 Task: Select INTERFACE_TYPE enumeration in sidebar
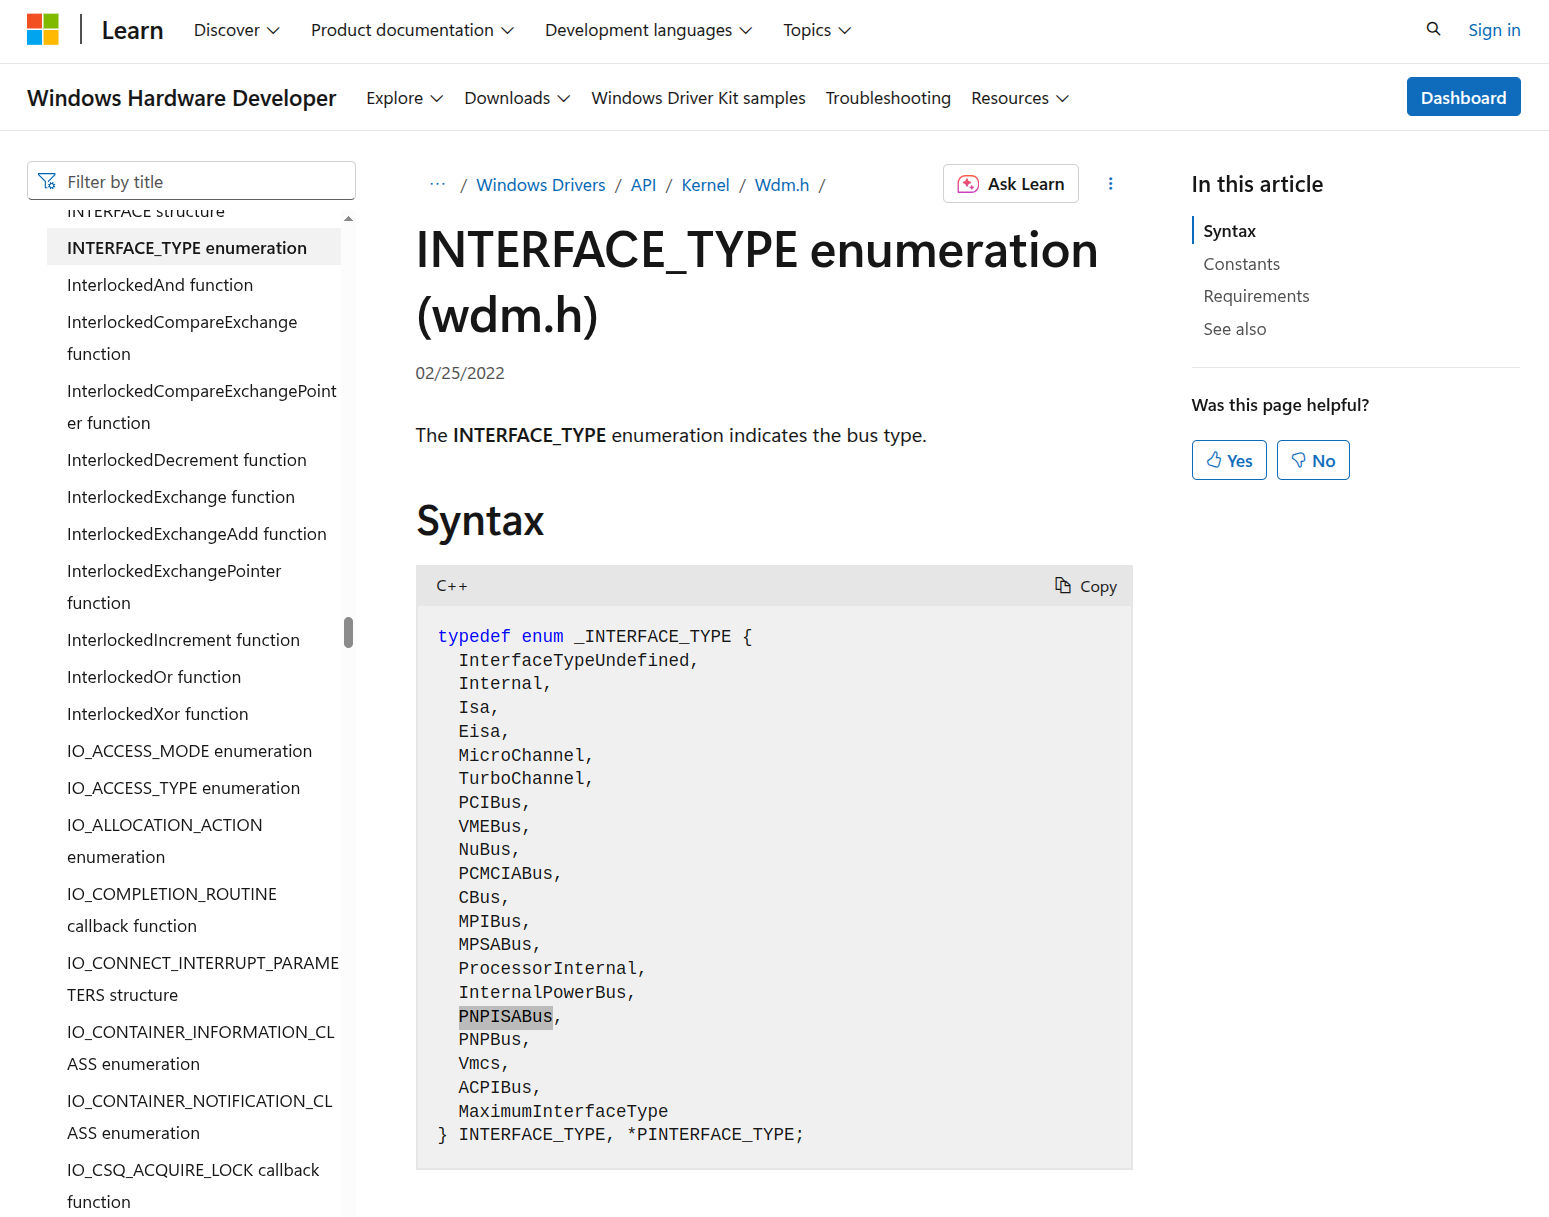(x=194, y=248)
